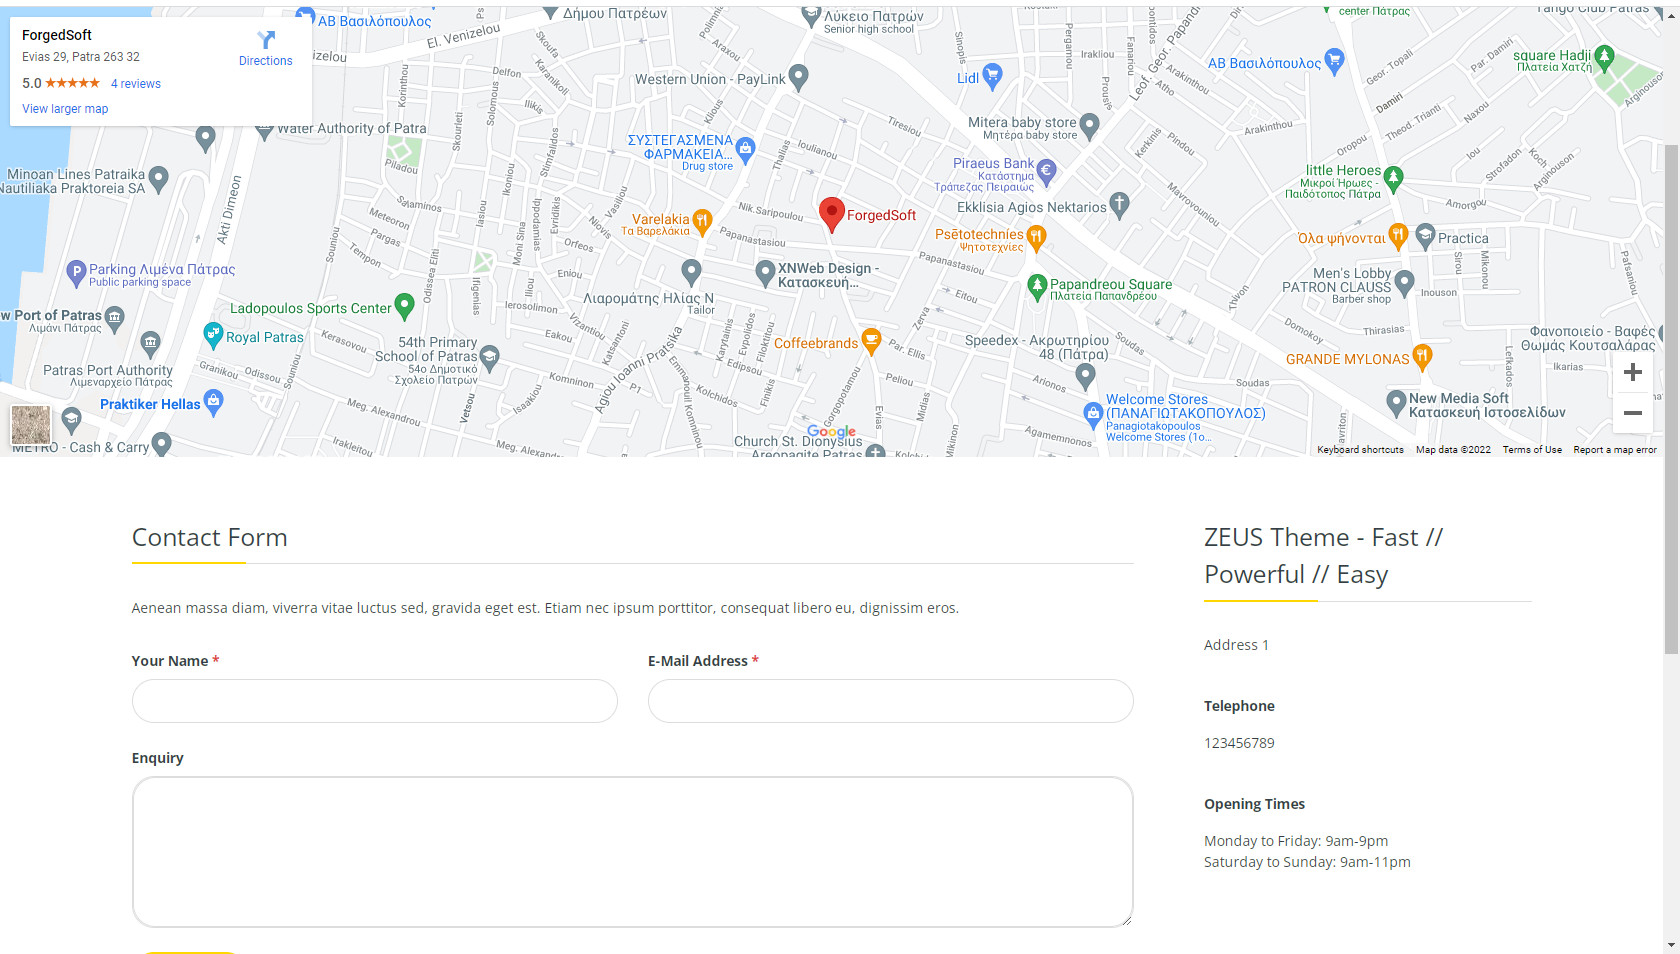Click the square Hadji park marker

coord(1604,57)
